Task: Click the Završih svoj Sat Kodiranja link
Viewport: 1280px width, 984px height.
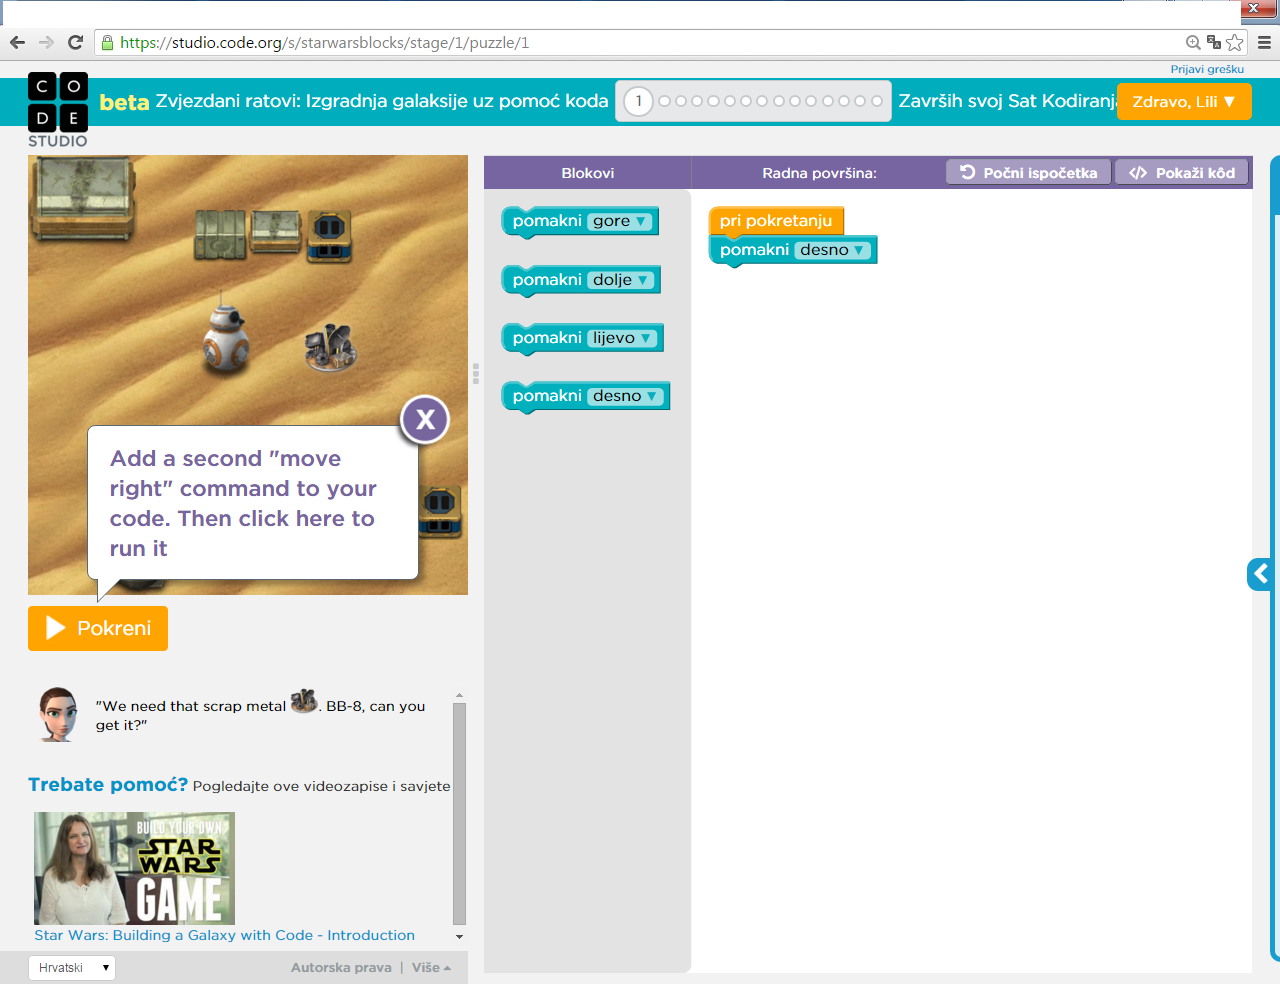Action: click(x=1007, y=101)
